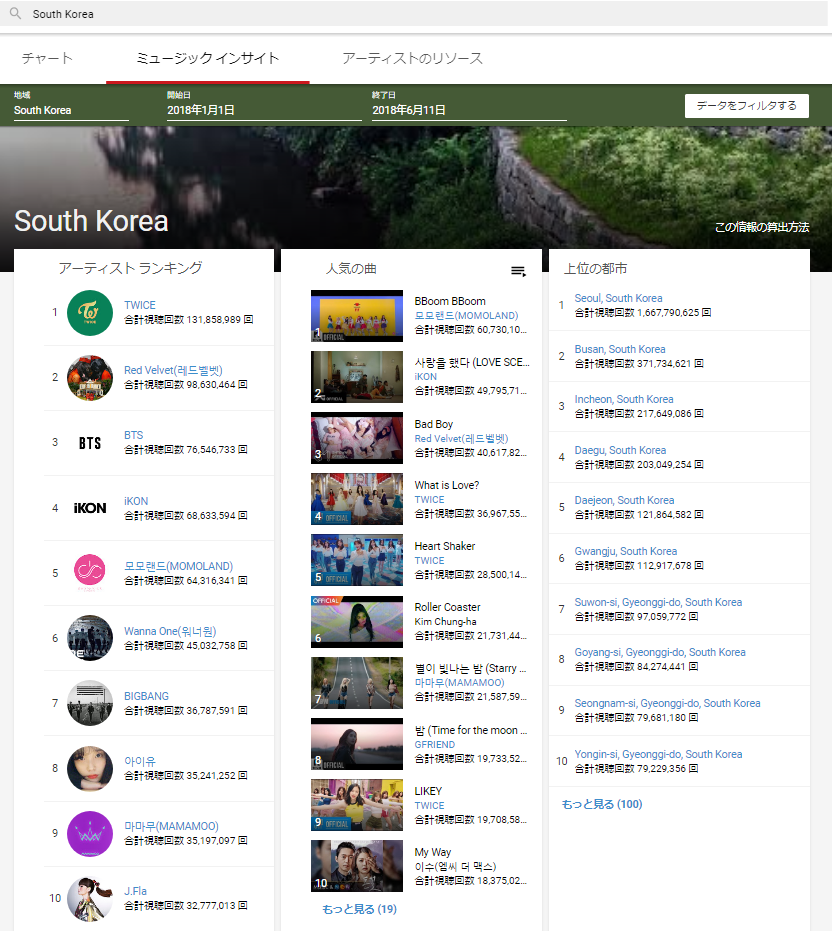Play the 사랑을 했다 (LOVE SCENARIO) thumbnail

click(x=357, y=377)
